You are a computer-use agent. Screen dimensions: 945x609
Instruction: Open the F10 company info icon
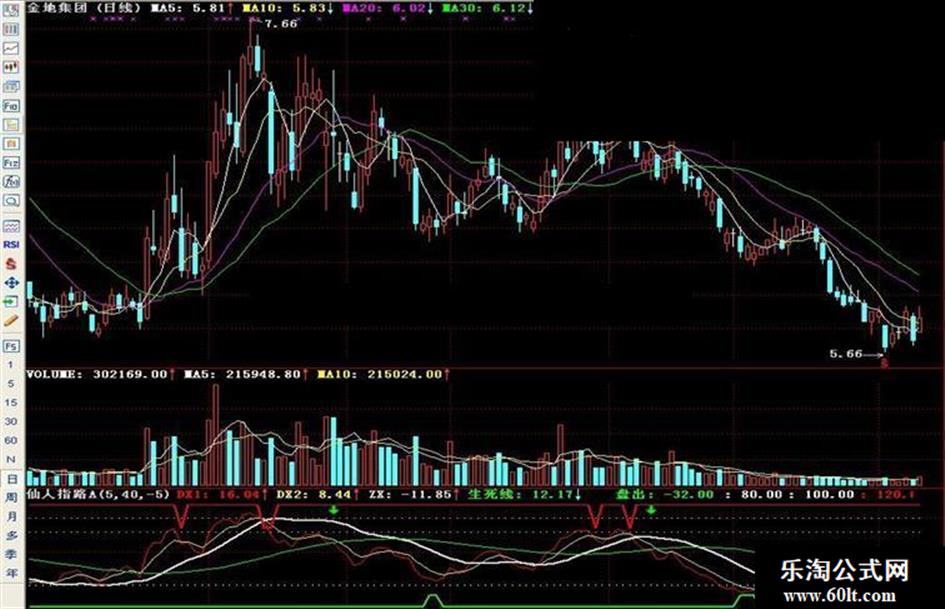click(11, 106)
